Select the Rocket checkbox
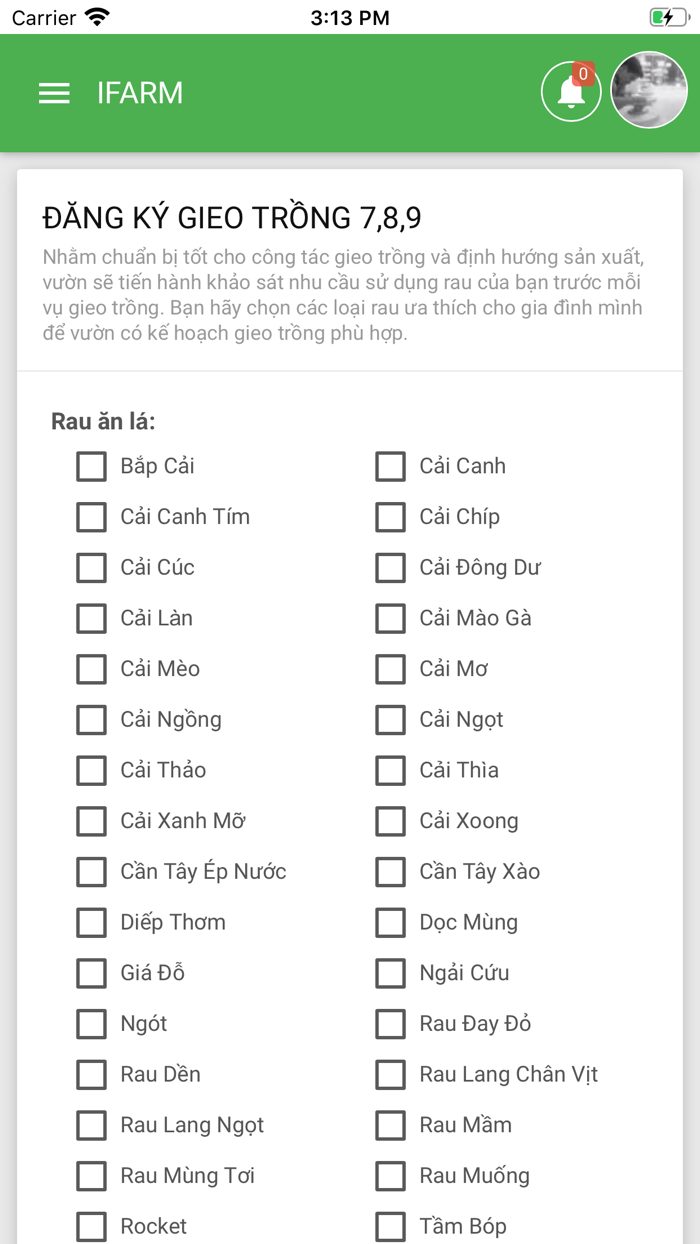The width and height of the screenshot is (700, 1244). (92, 1226)
